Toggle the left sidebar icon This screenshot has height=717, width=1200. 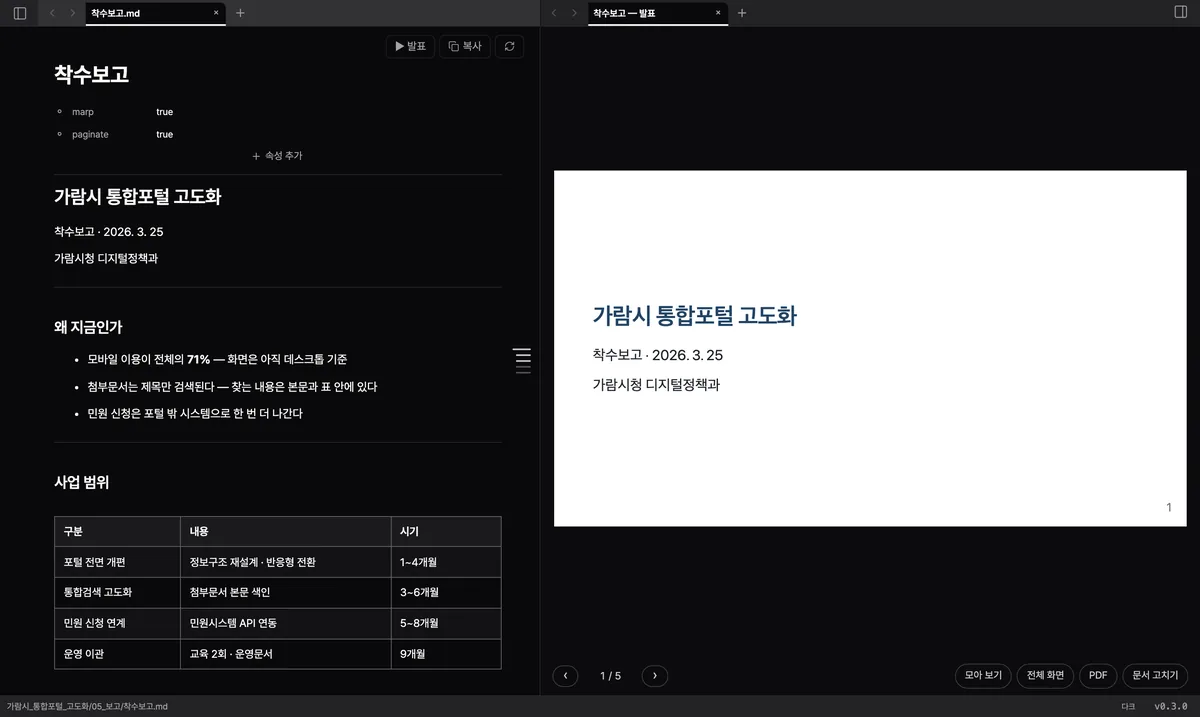coord(20,13)
